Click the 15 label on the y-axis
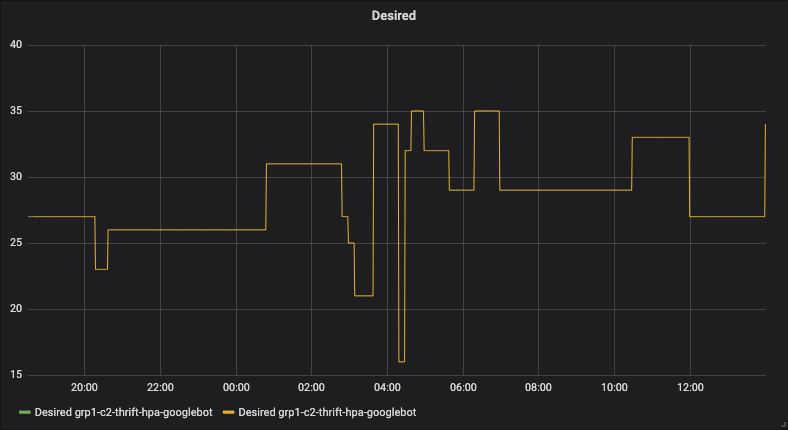 point(15,375)
